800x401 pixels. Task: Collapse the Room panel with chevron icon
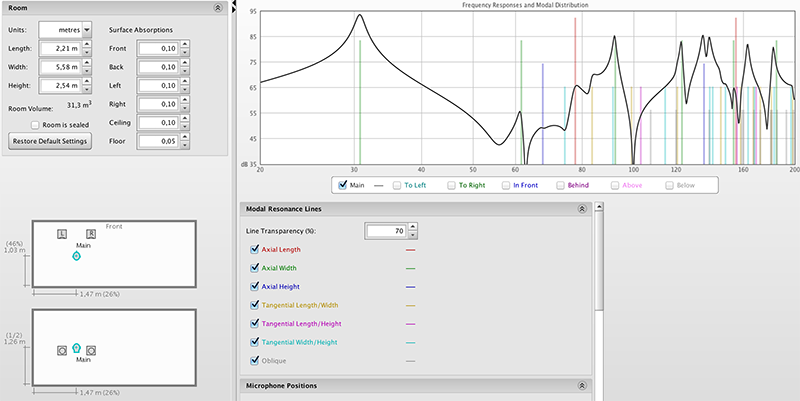tap(219, 7)
